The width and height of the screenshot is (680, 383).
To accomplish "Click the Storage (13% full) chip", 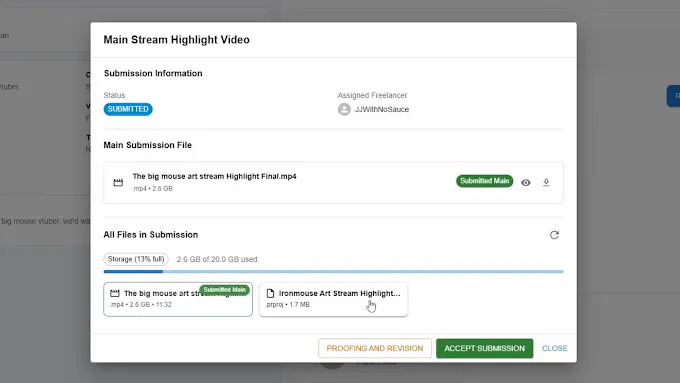I will pos(136,259).
